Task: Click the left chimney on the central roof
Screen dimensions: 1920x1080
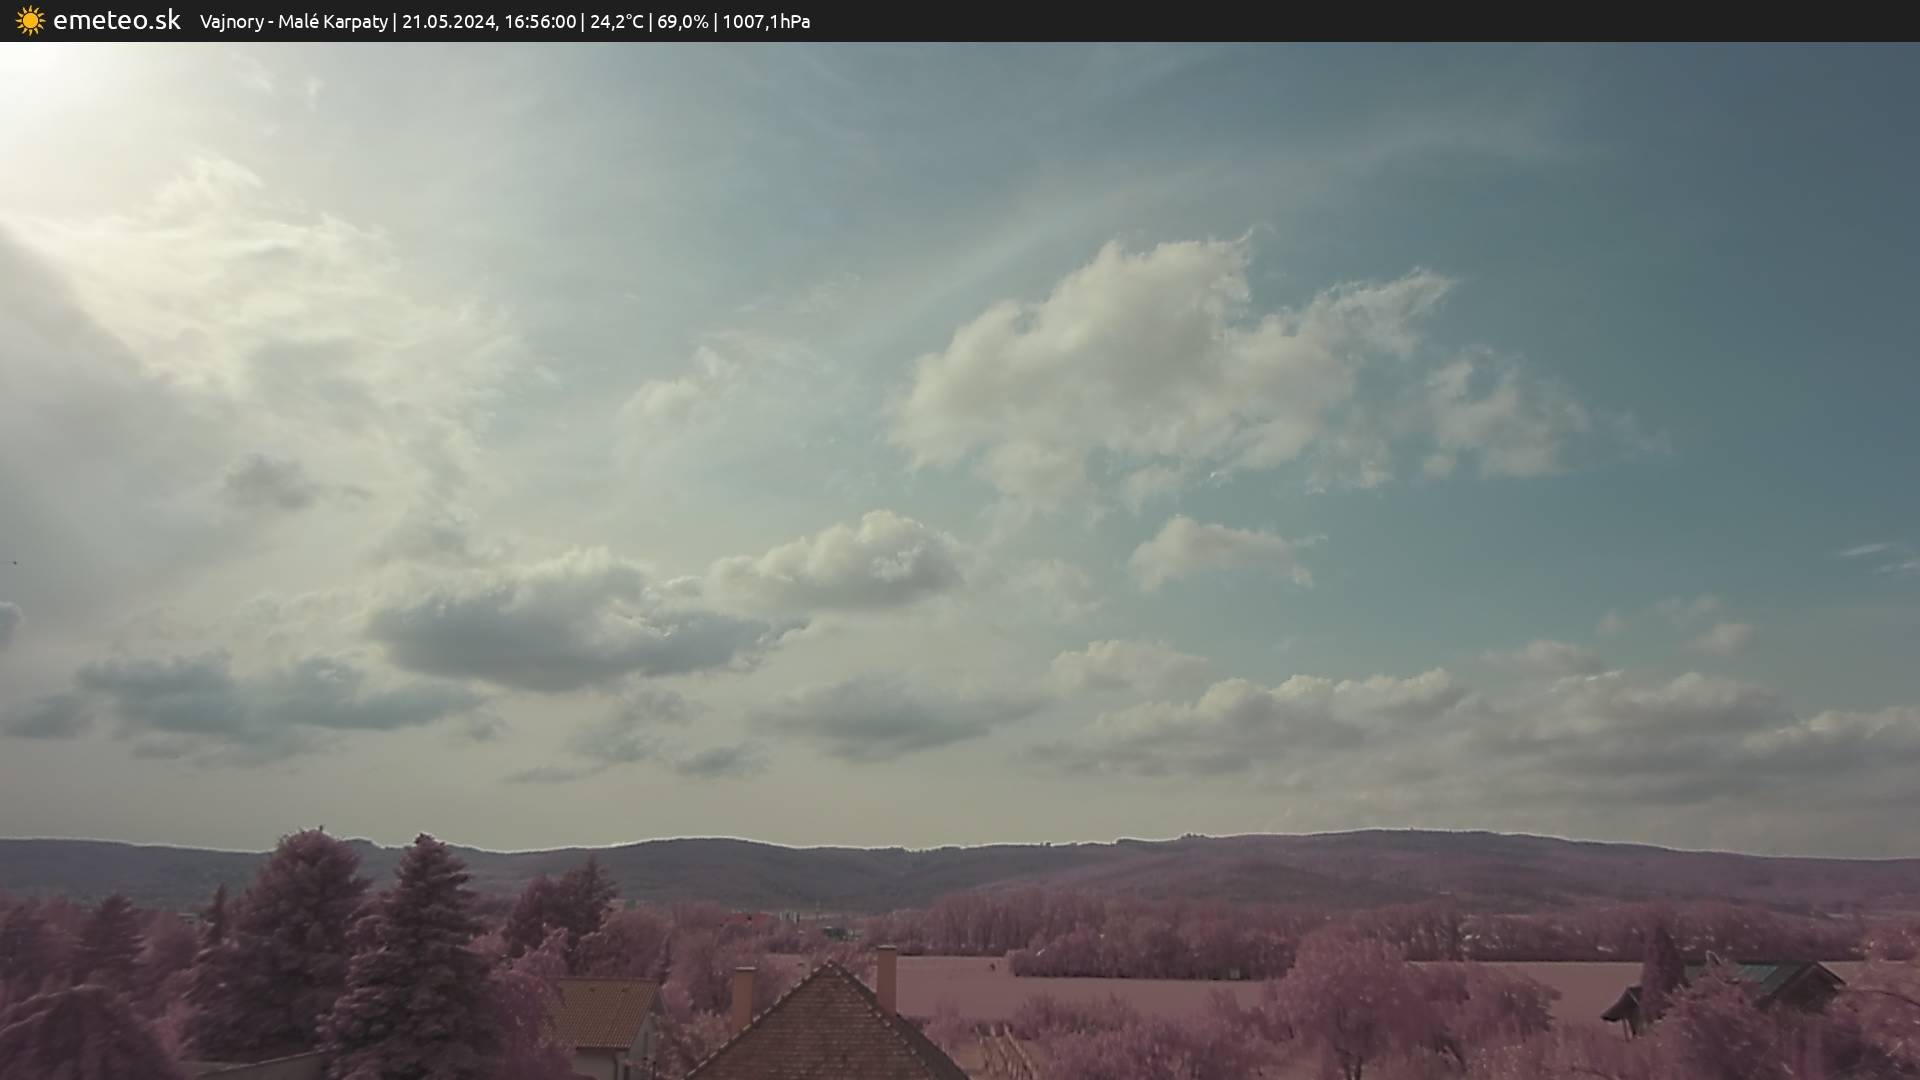Action: pos(743,995)
